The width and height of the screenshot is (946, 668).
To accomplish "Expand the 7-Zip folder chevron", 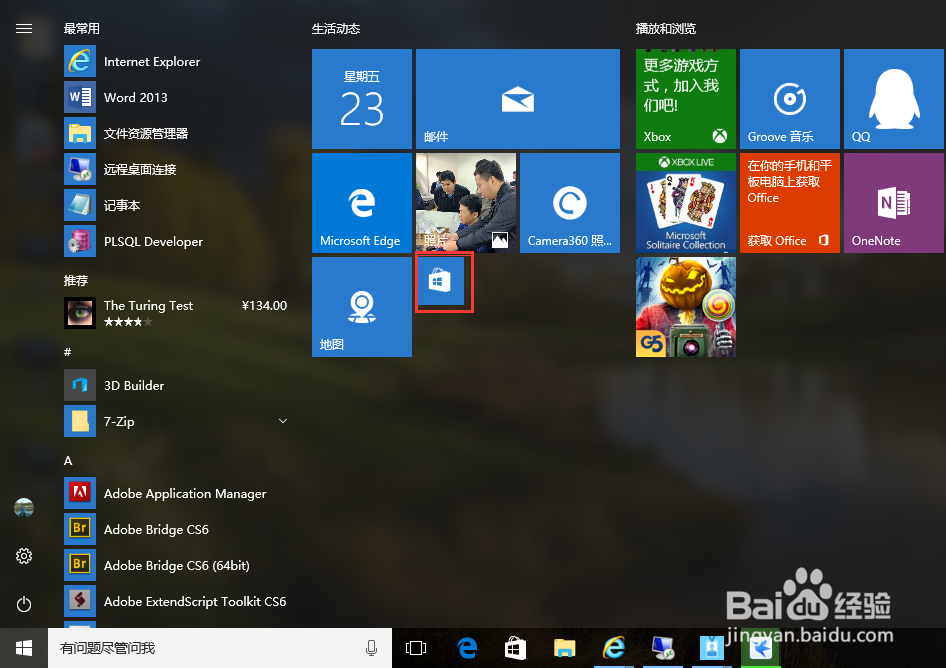I will coord(282,421).
